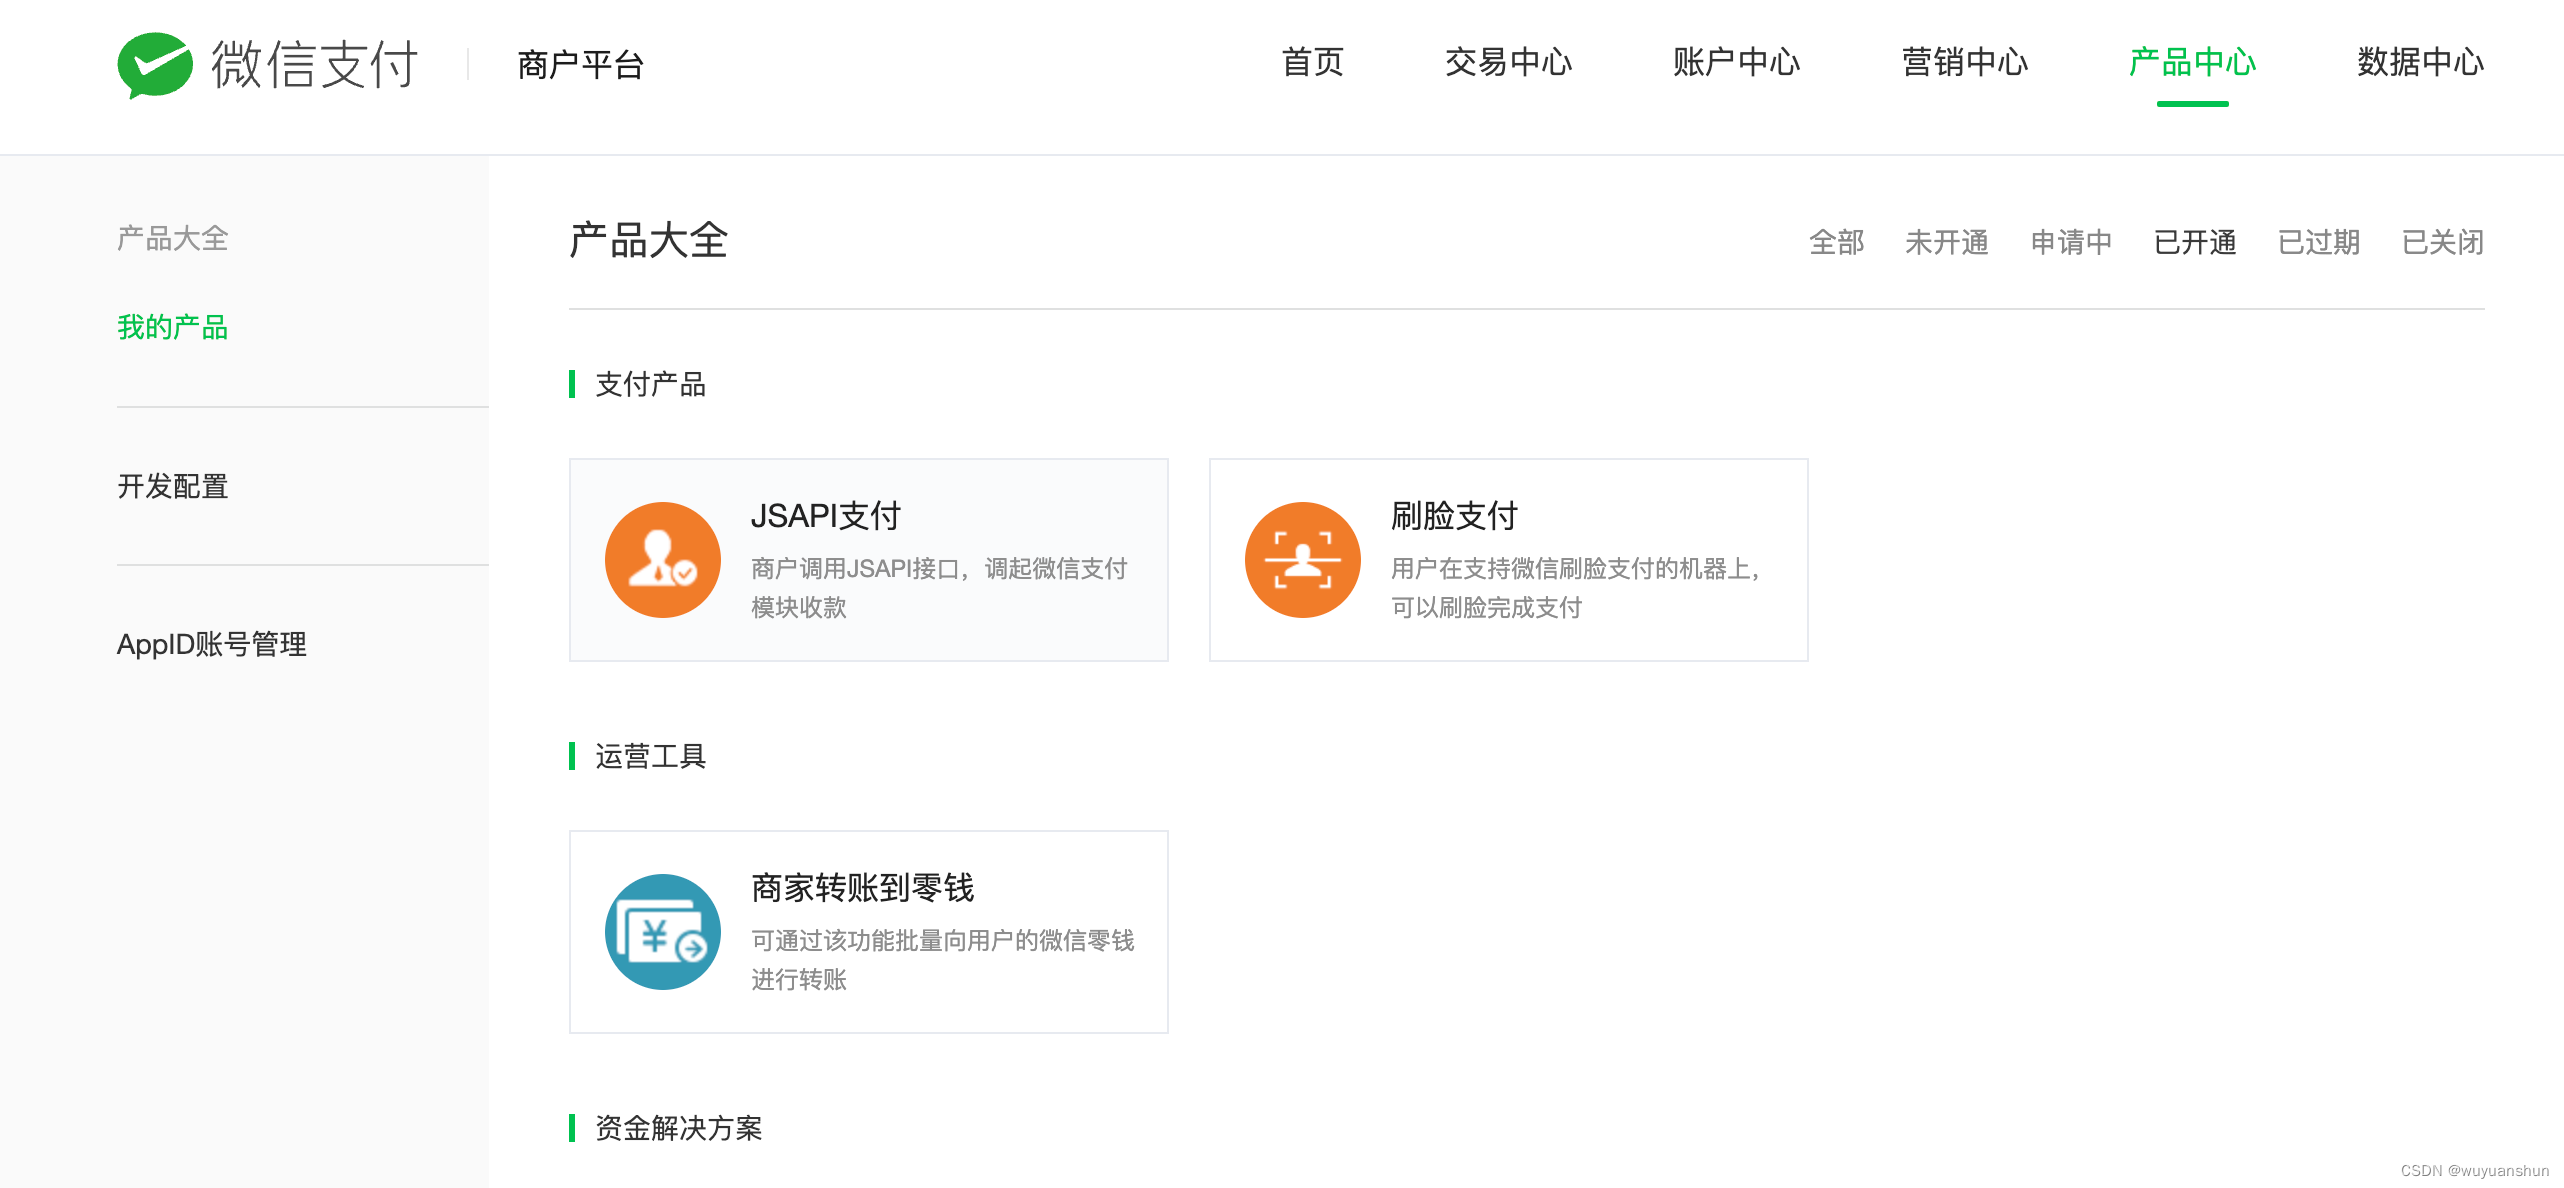This screenshot has width=2564, height=1188.
Task: Click the 微信支付 brand text
Action: pyautogui.click(x=315, y=65)
